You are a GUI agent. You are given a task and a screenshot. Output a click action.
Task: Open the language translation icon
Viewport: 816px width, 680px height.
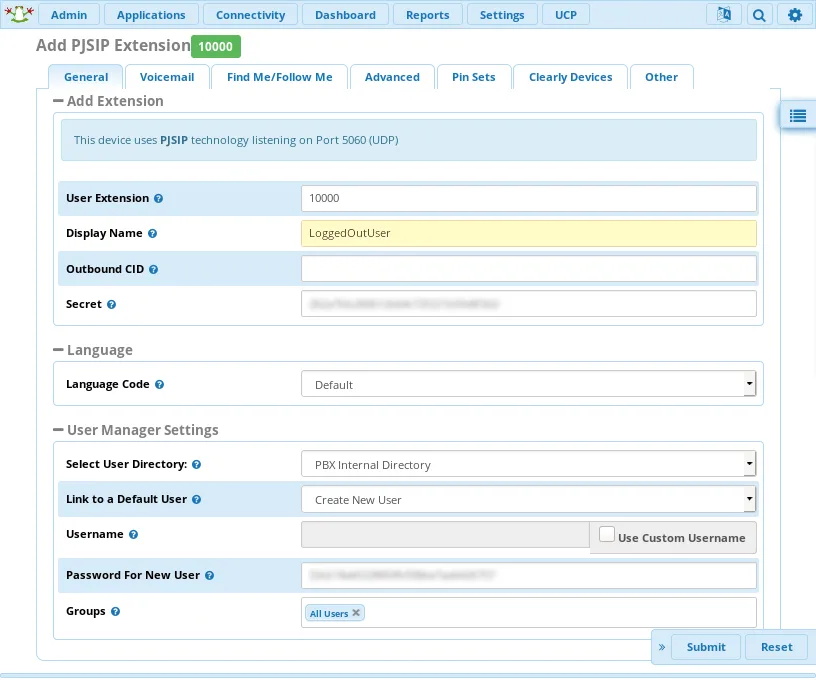point(723,15)
